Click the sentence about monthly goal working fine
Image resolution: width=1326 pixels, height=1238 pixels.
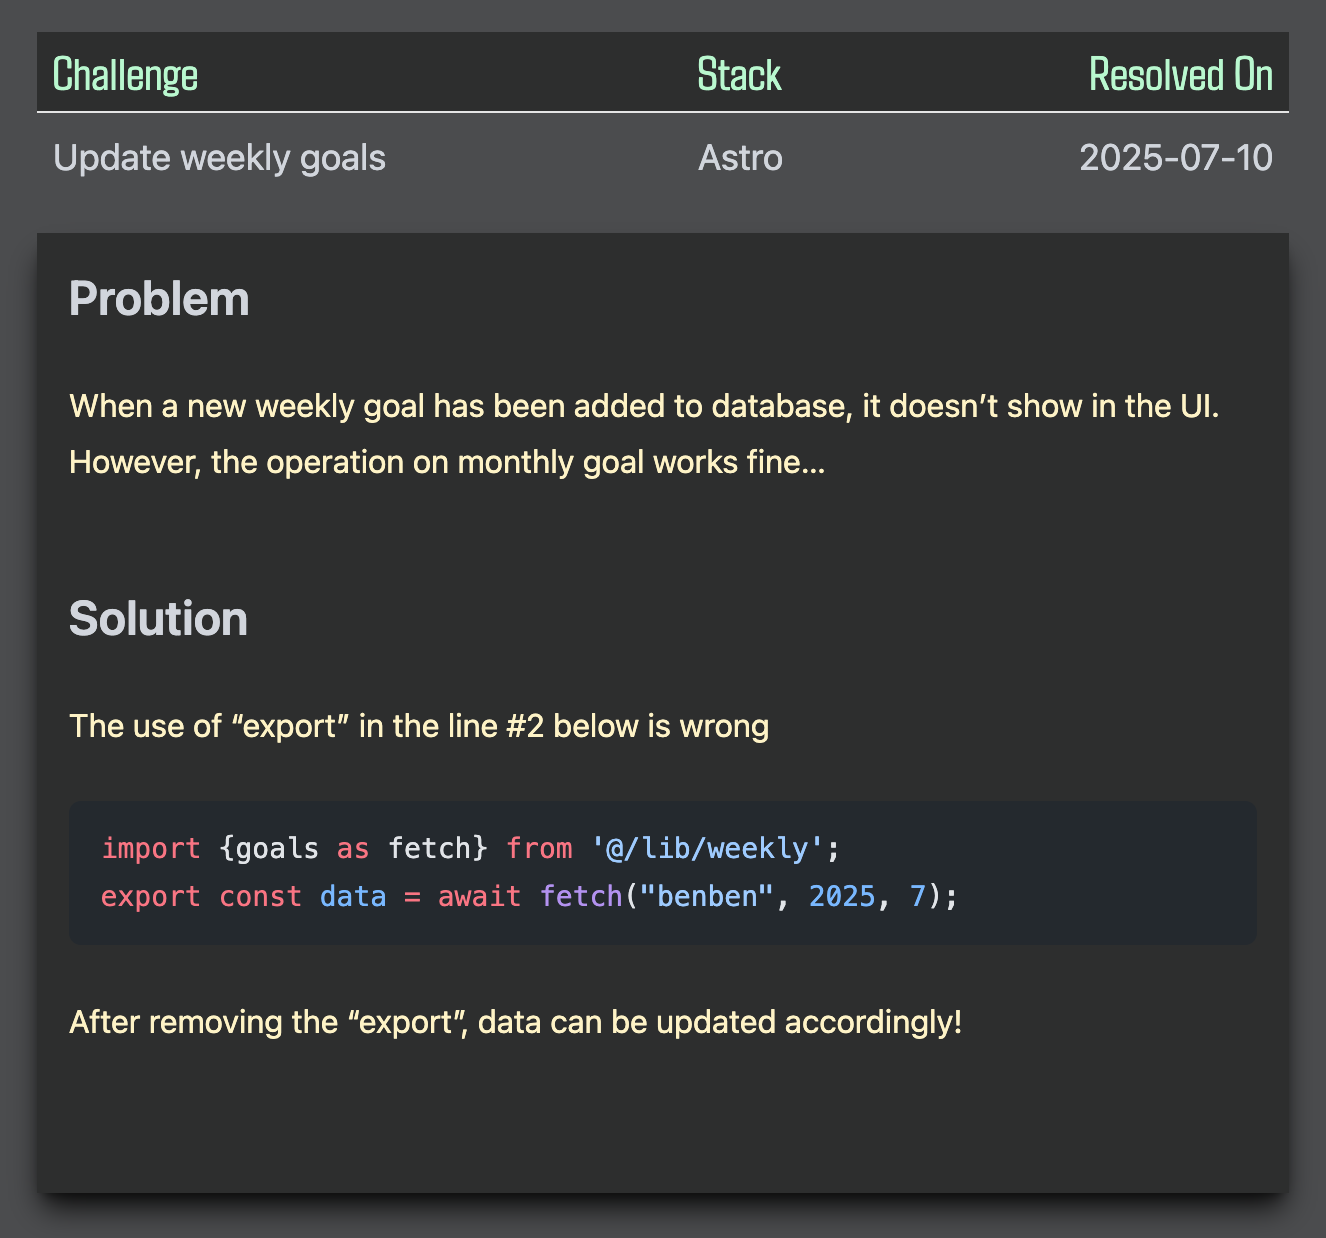(447, 462)
